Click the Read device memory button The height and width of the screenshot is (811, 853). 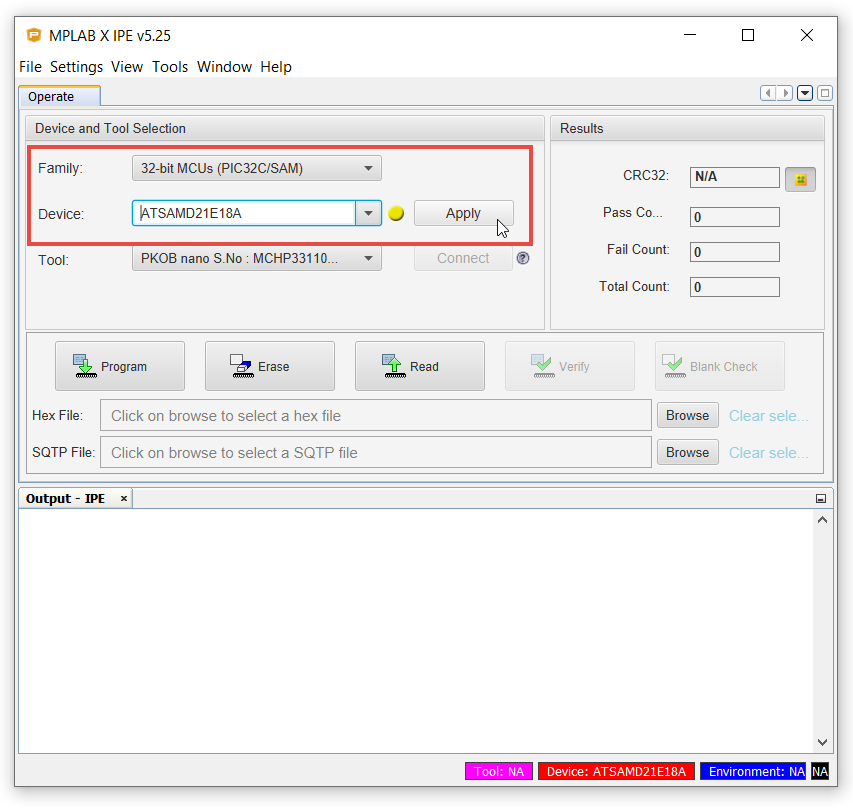[x=419, y=366]
